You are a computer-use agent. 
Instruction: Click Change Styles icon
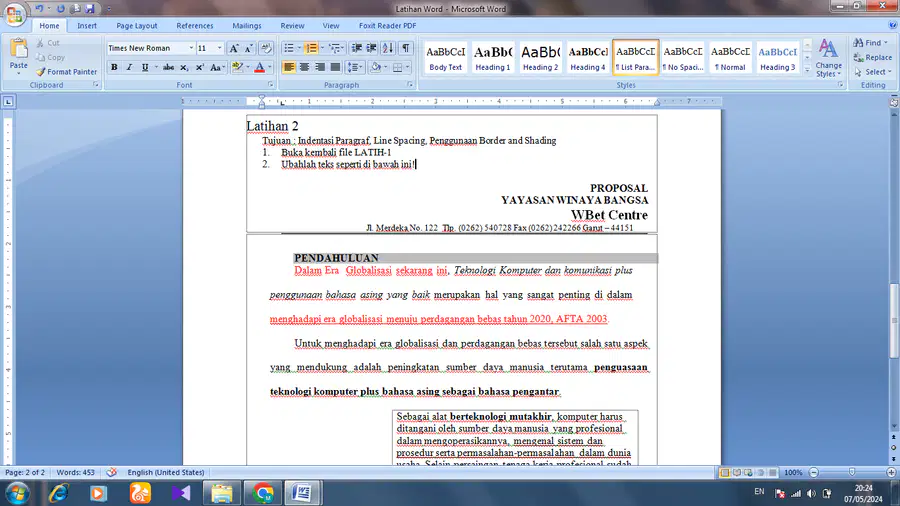pos(828,57)
